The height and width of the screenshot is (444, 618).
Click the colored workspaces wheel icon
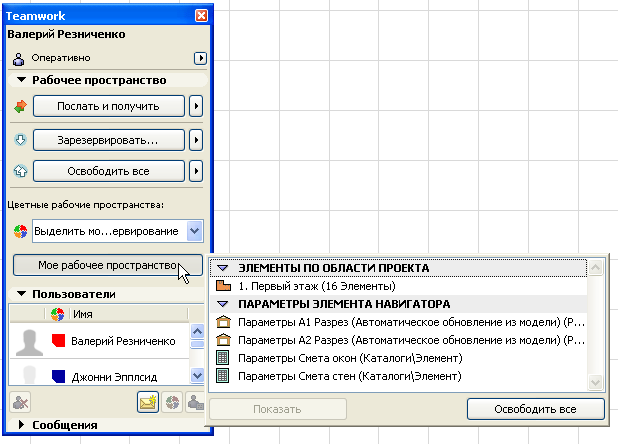click(20, 231)
